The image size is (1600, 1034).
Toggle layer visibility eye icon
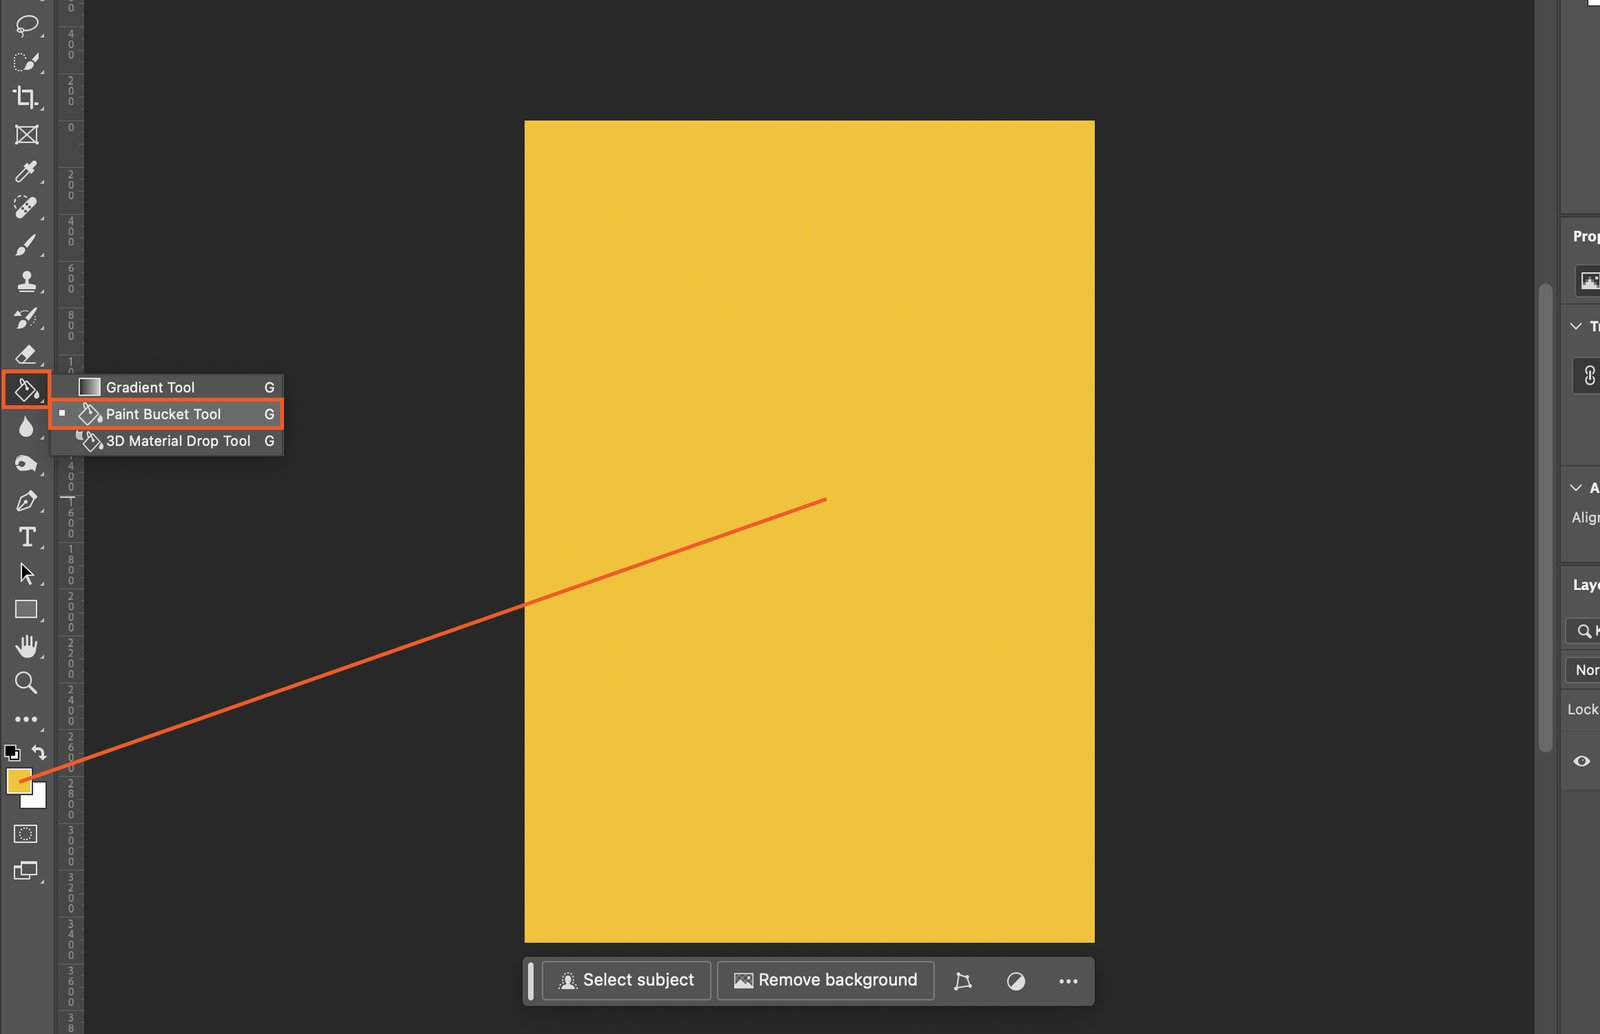point(1581,761)
